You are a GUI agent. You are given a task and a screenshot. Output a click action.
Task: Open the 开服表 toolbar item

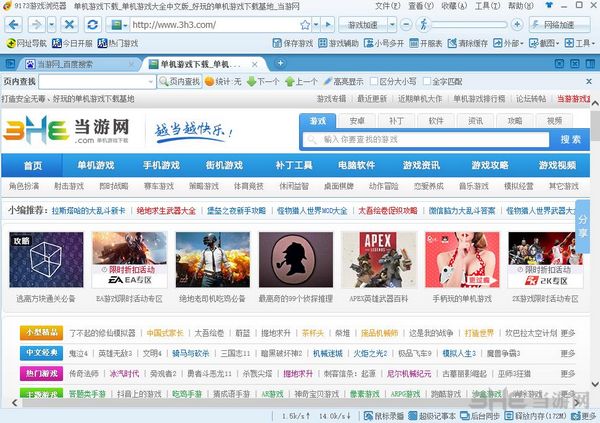tap(426, 43)
